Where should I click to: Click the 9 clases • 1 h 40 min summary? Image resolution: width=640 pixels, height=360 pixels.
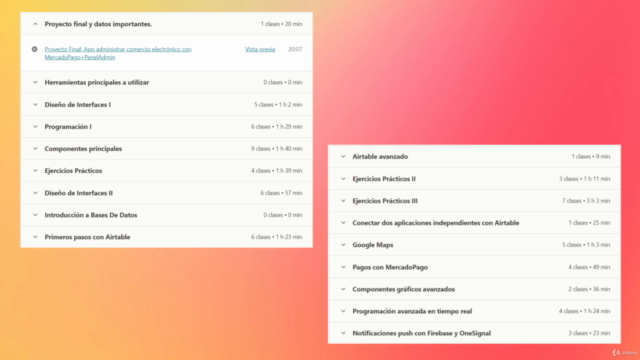point(277,149)
